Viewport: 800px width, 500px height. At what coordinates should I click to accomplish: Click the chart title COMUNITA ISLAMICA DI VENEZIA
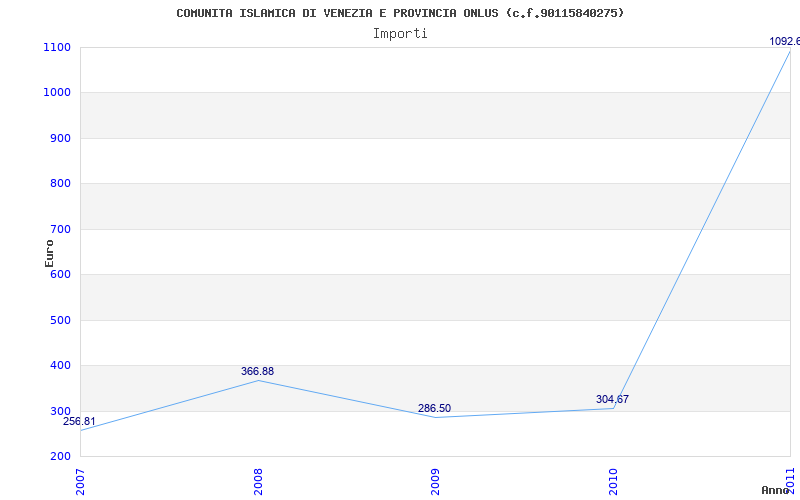[400, 13]
